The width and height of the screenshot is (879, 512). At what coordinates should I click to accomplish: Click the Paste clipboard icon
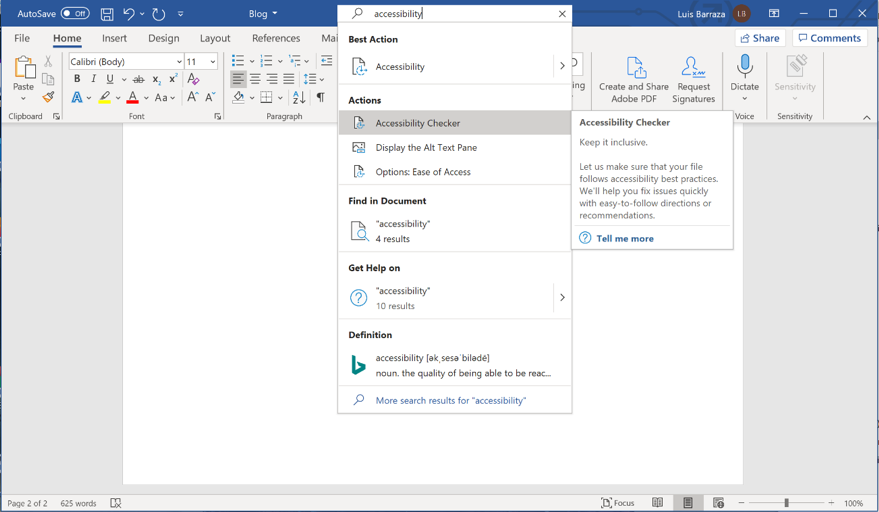(24, 67)
